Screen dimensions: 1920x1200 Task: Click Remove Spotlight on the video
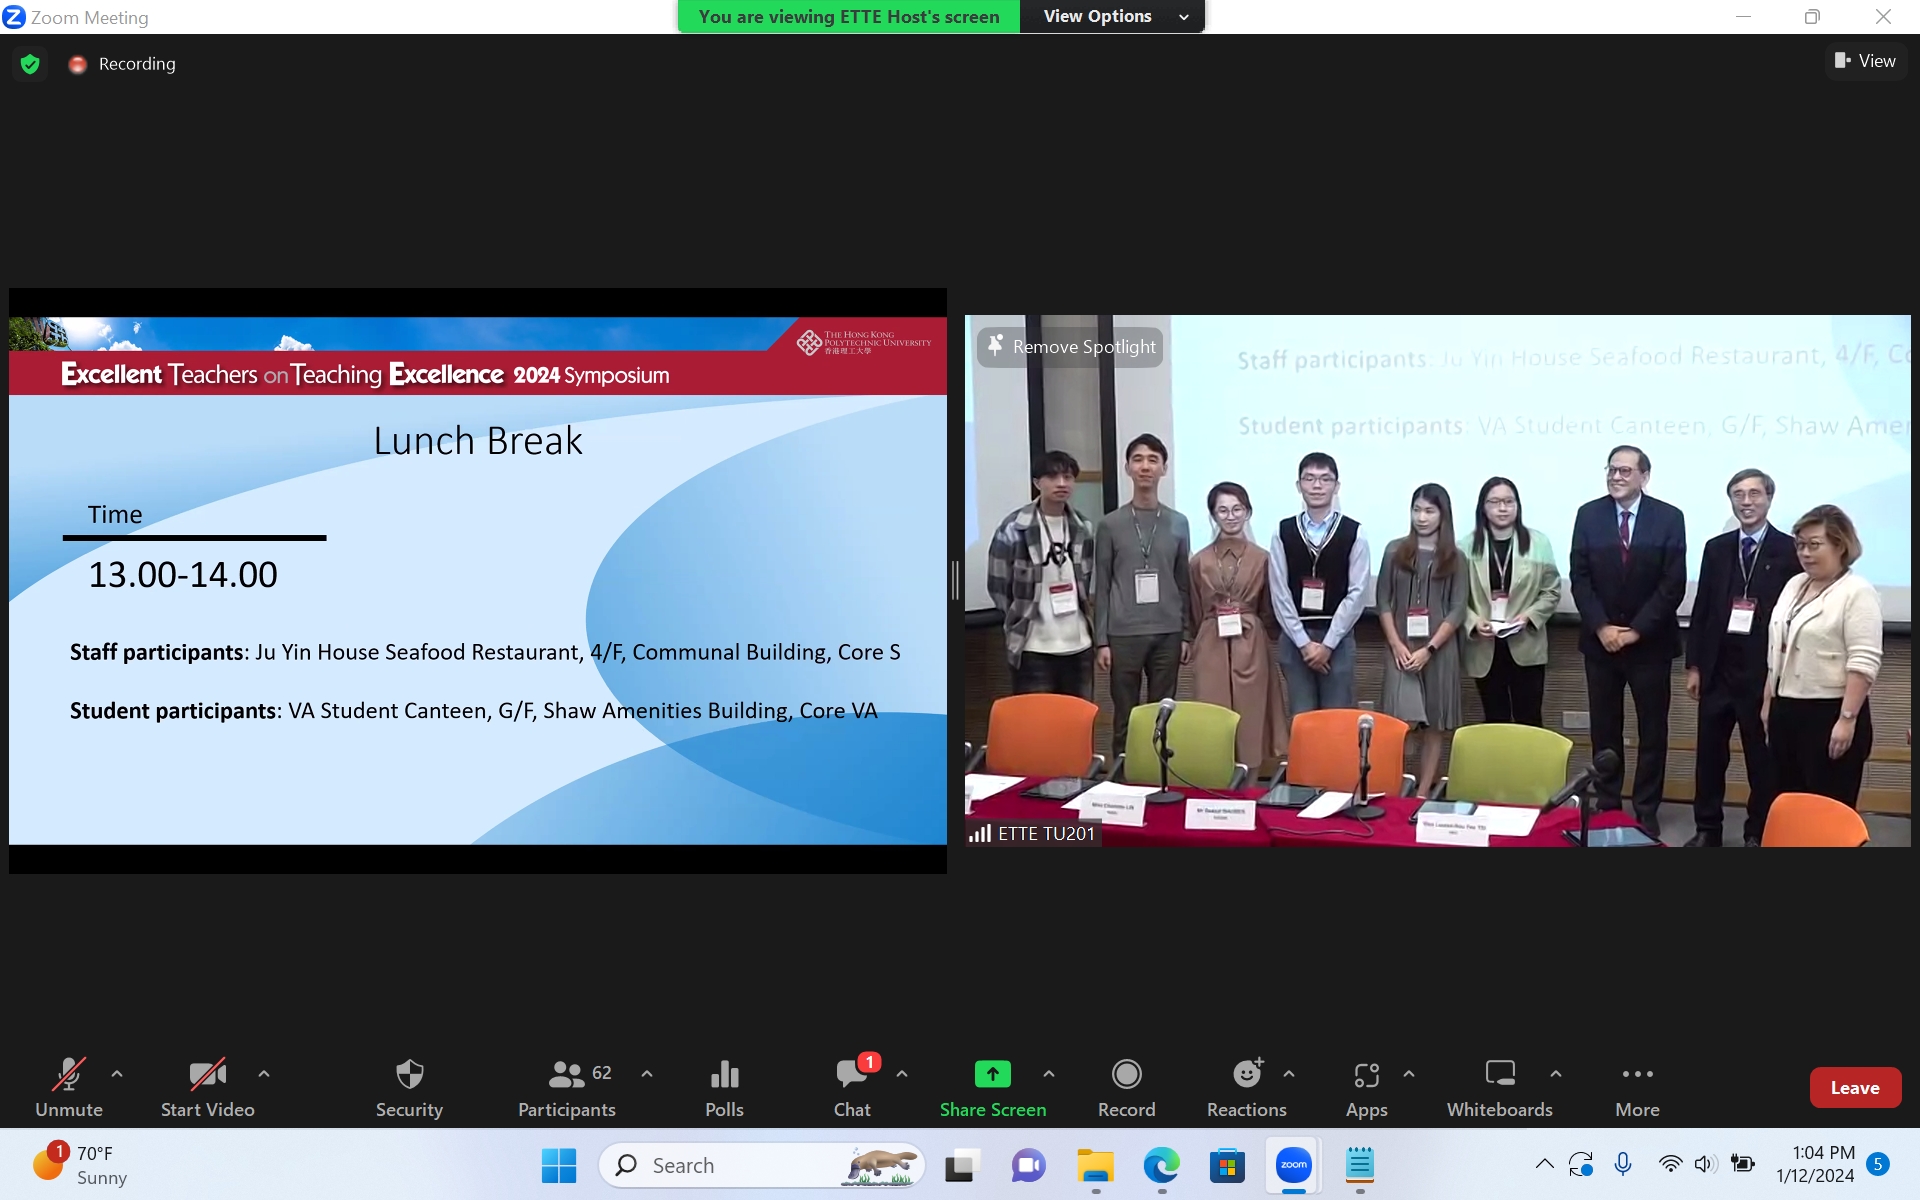[1071, 347]
